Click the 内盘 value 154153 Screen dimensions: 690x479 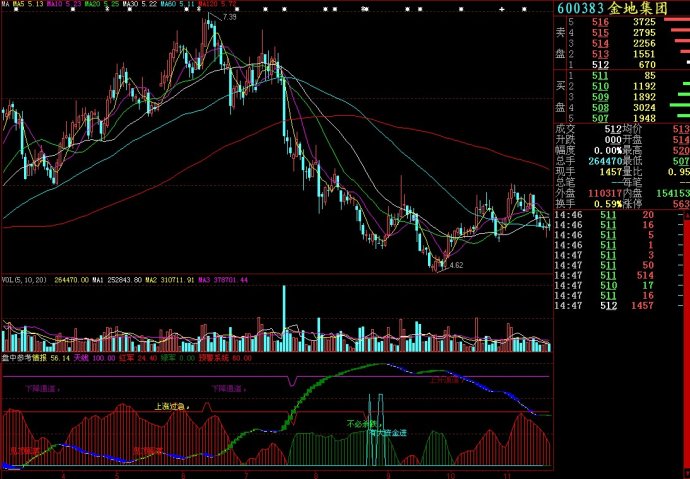click(673, 193)
